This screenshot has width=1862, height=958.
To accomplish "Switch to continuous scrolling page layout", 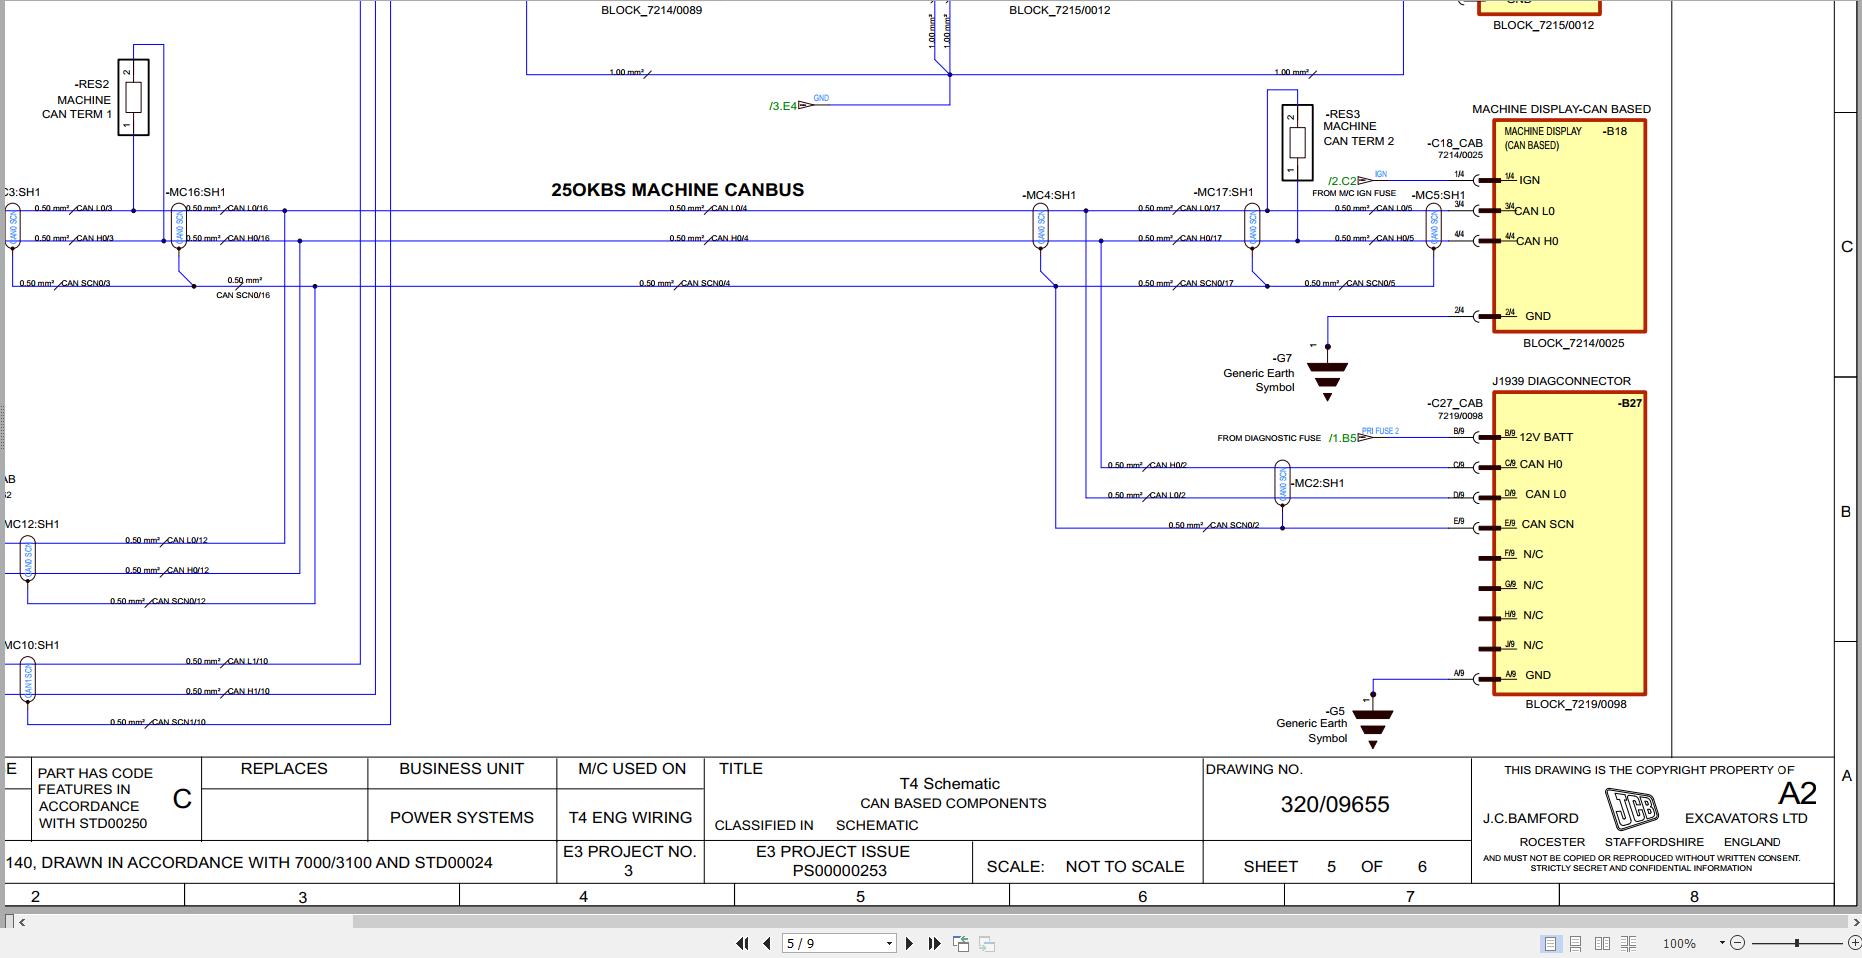I will pos(1575,943).
